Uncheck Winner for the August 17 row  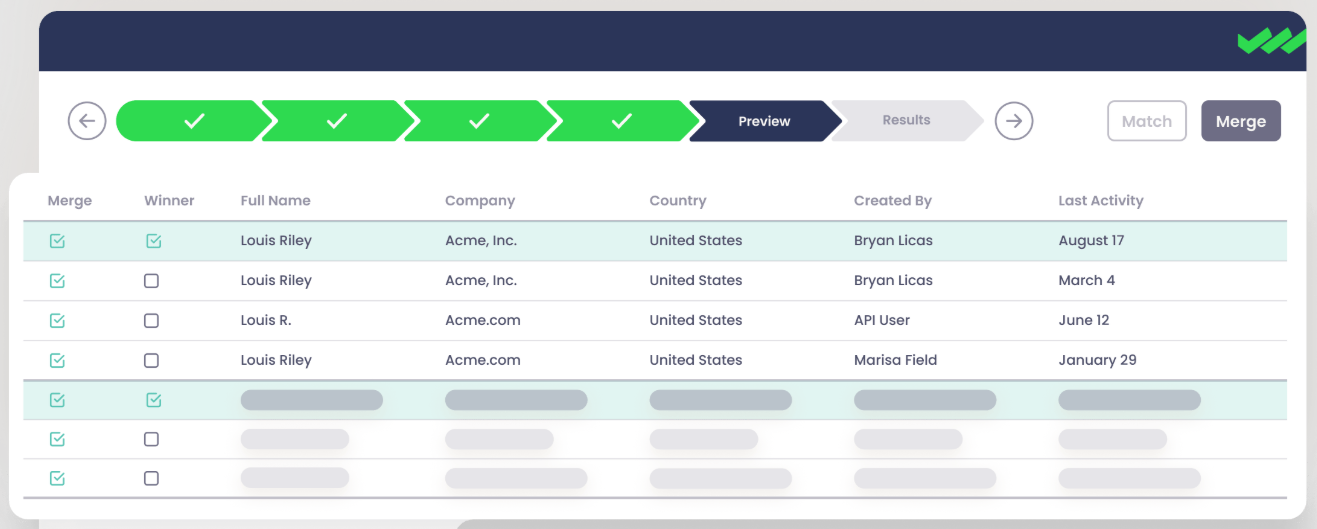(x=154, y=241)
